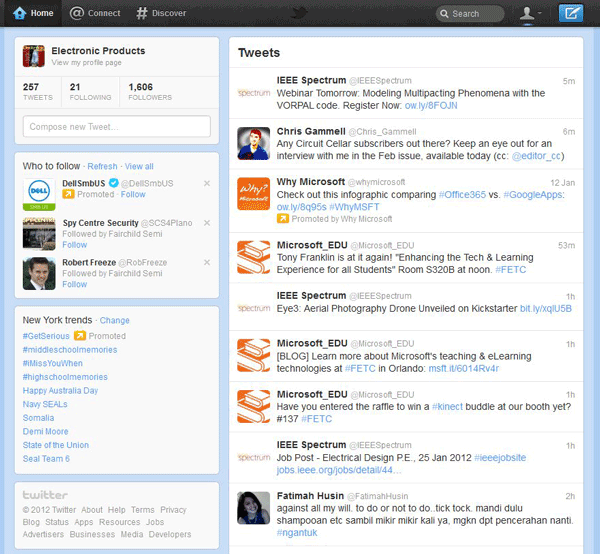This screenshot has width=600, height=554.
Task: Open the msft.it/6014Rv4r link
Action: point(464,368)
